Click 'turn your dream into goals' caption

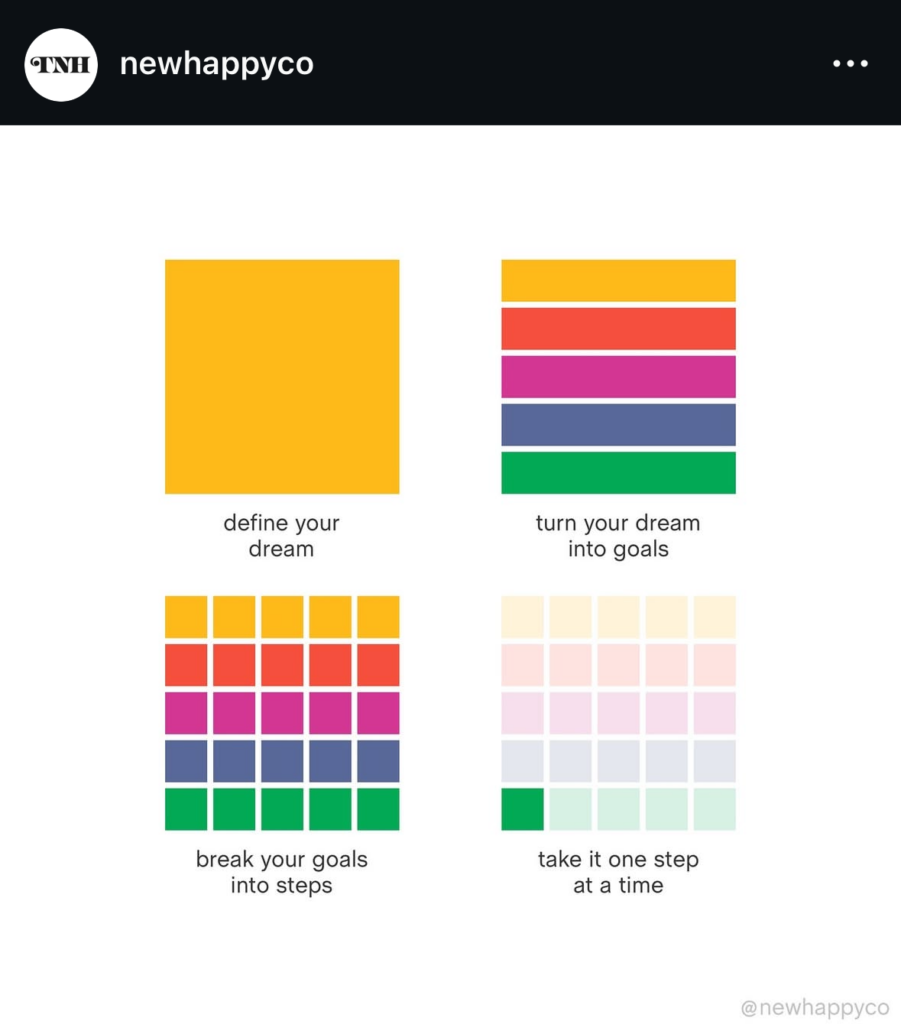(x=618, y=536)
